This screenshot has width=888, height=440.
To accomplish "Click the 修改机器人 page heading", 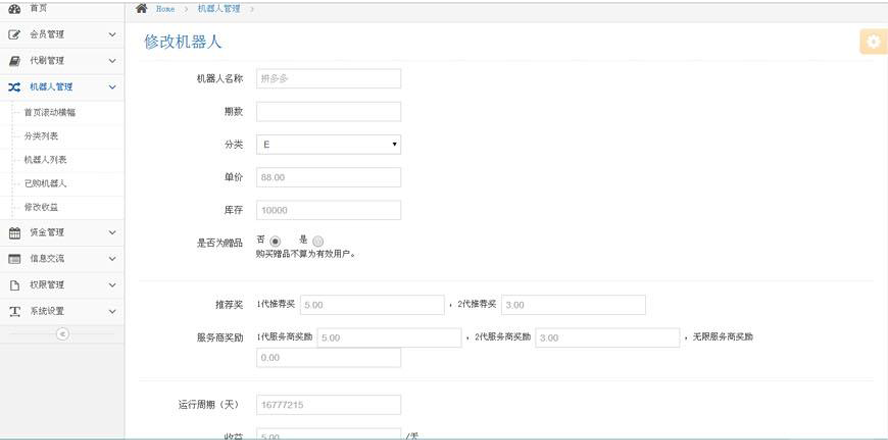I will pyautogui.click(x=183, y=42).
